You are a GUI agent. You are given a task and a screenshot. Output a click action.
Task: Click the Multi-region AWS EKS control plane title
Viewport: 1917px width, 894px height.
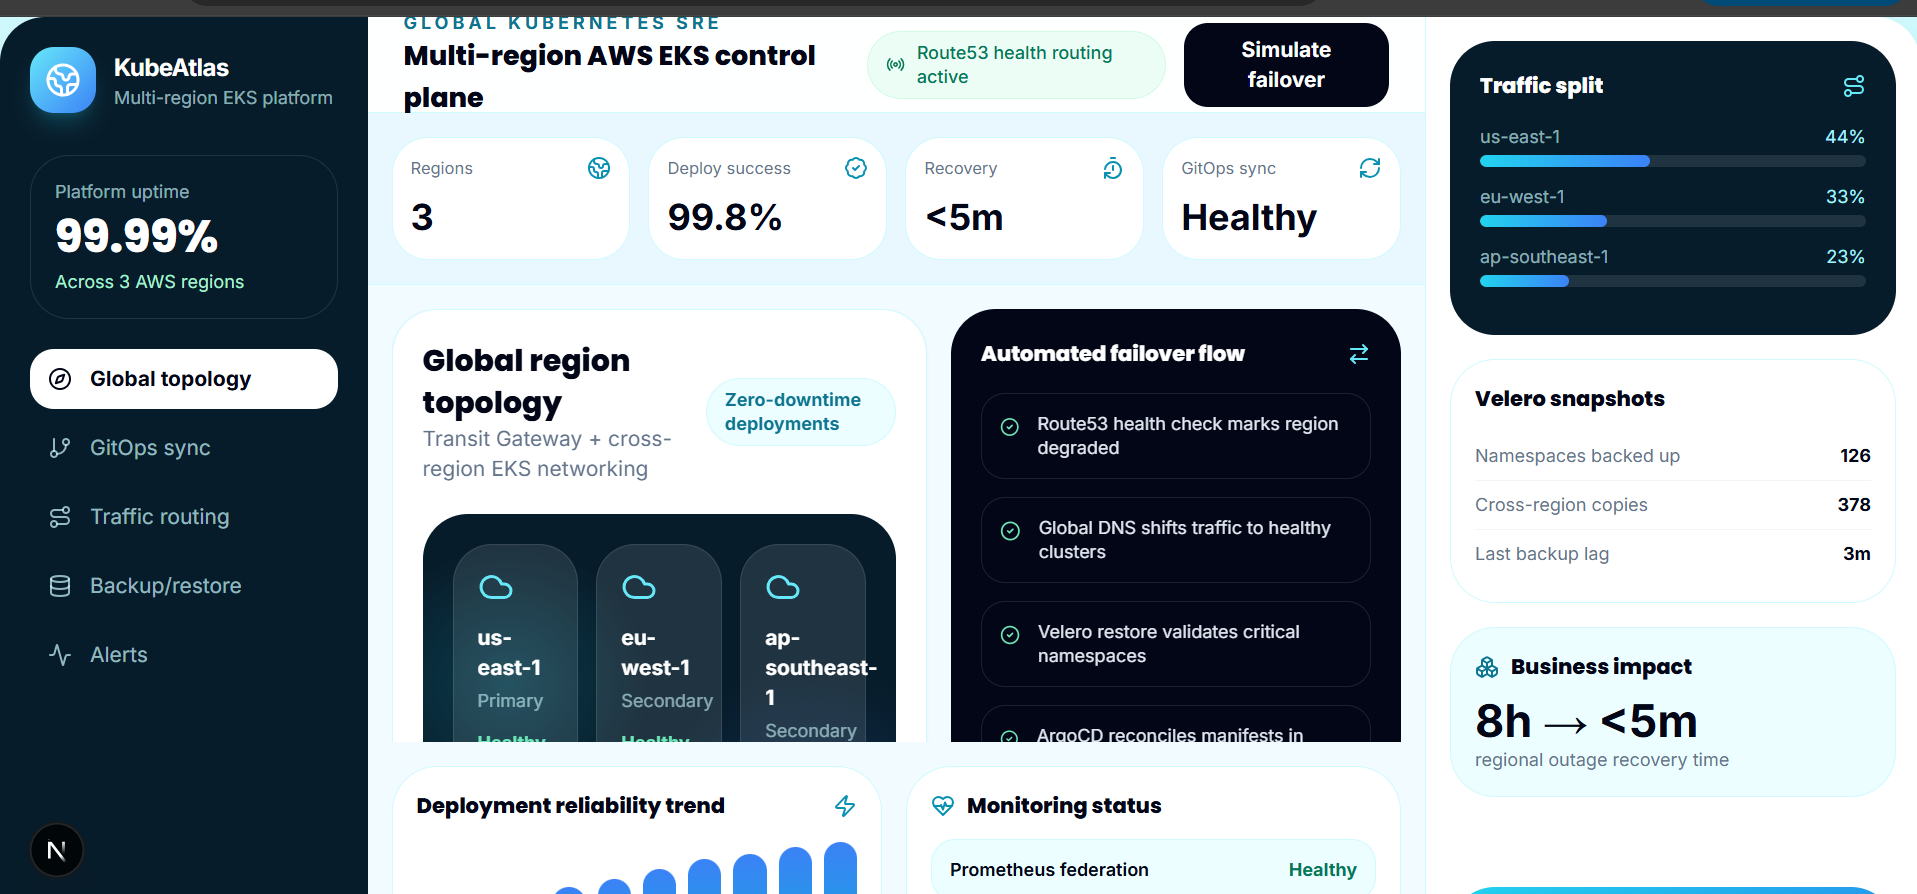pyautogui.click(x=610, y=76)
